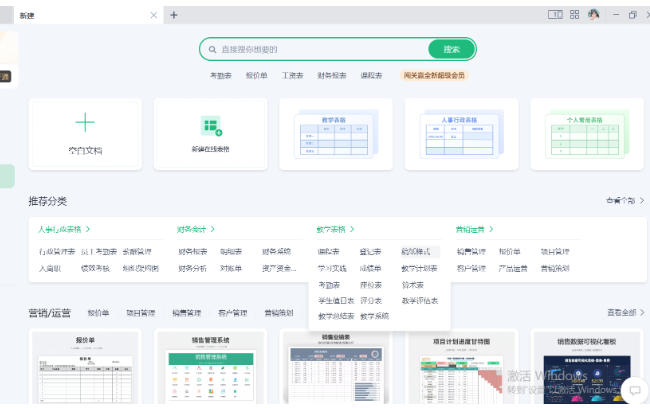
Task: Expand the 营销运营 category heading
Action: [474, 229]
